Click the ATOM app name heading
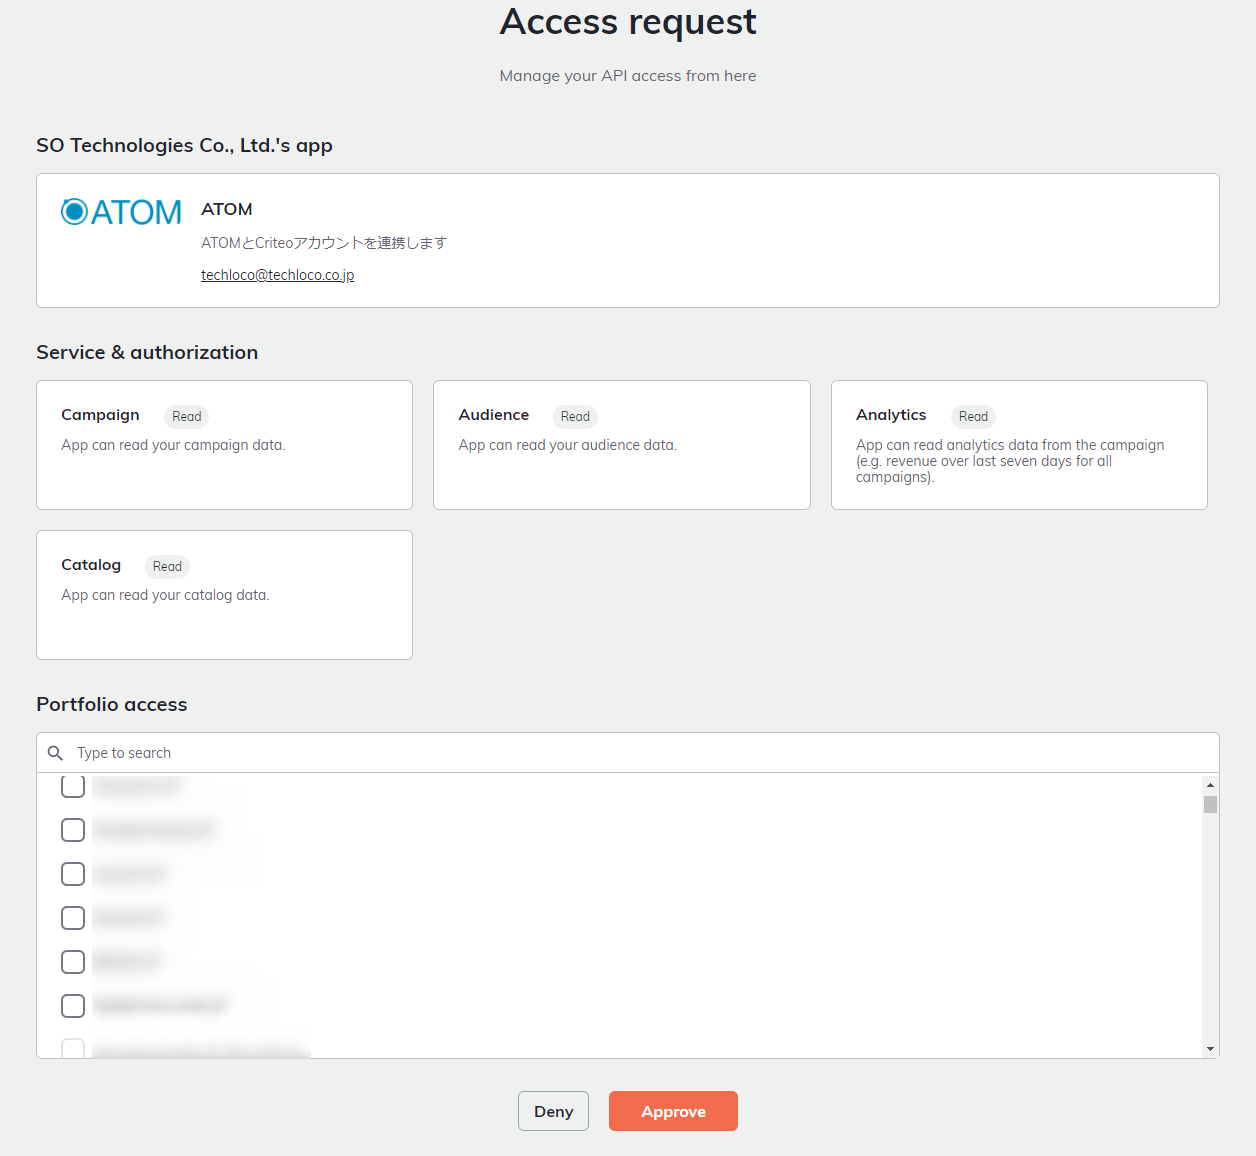 point(227,209)
